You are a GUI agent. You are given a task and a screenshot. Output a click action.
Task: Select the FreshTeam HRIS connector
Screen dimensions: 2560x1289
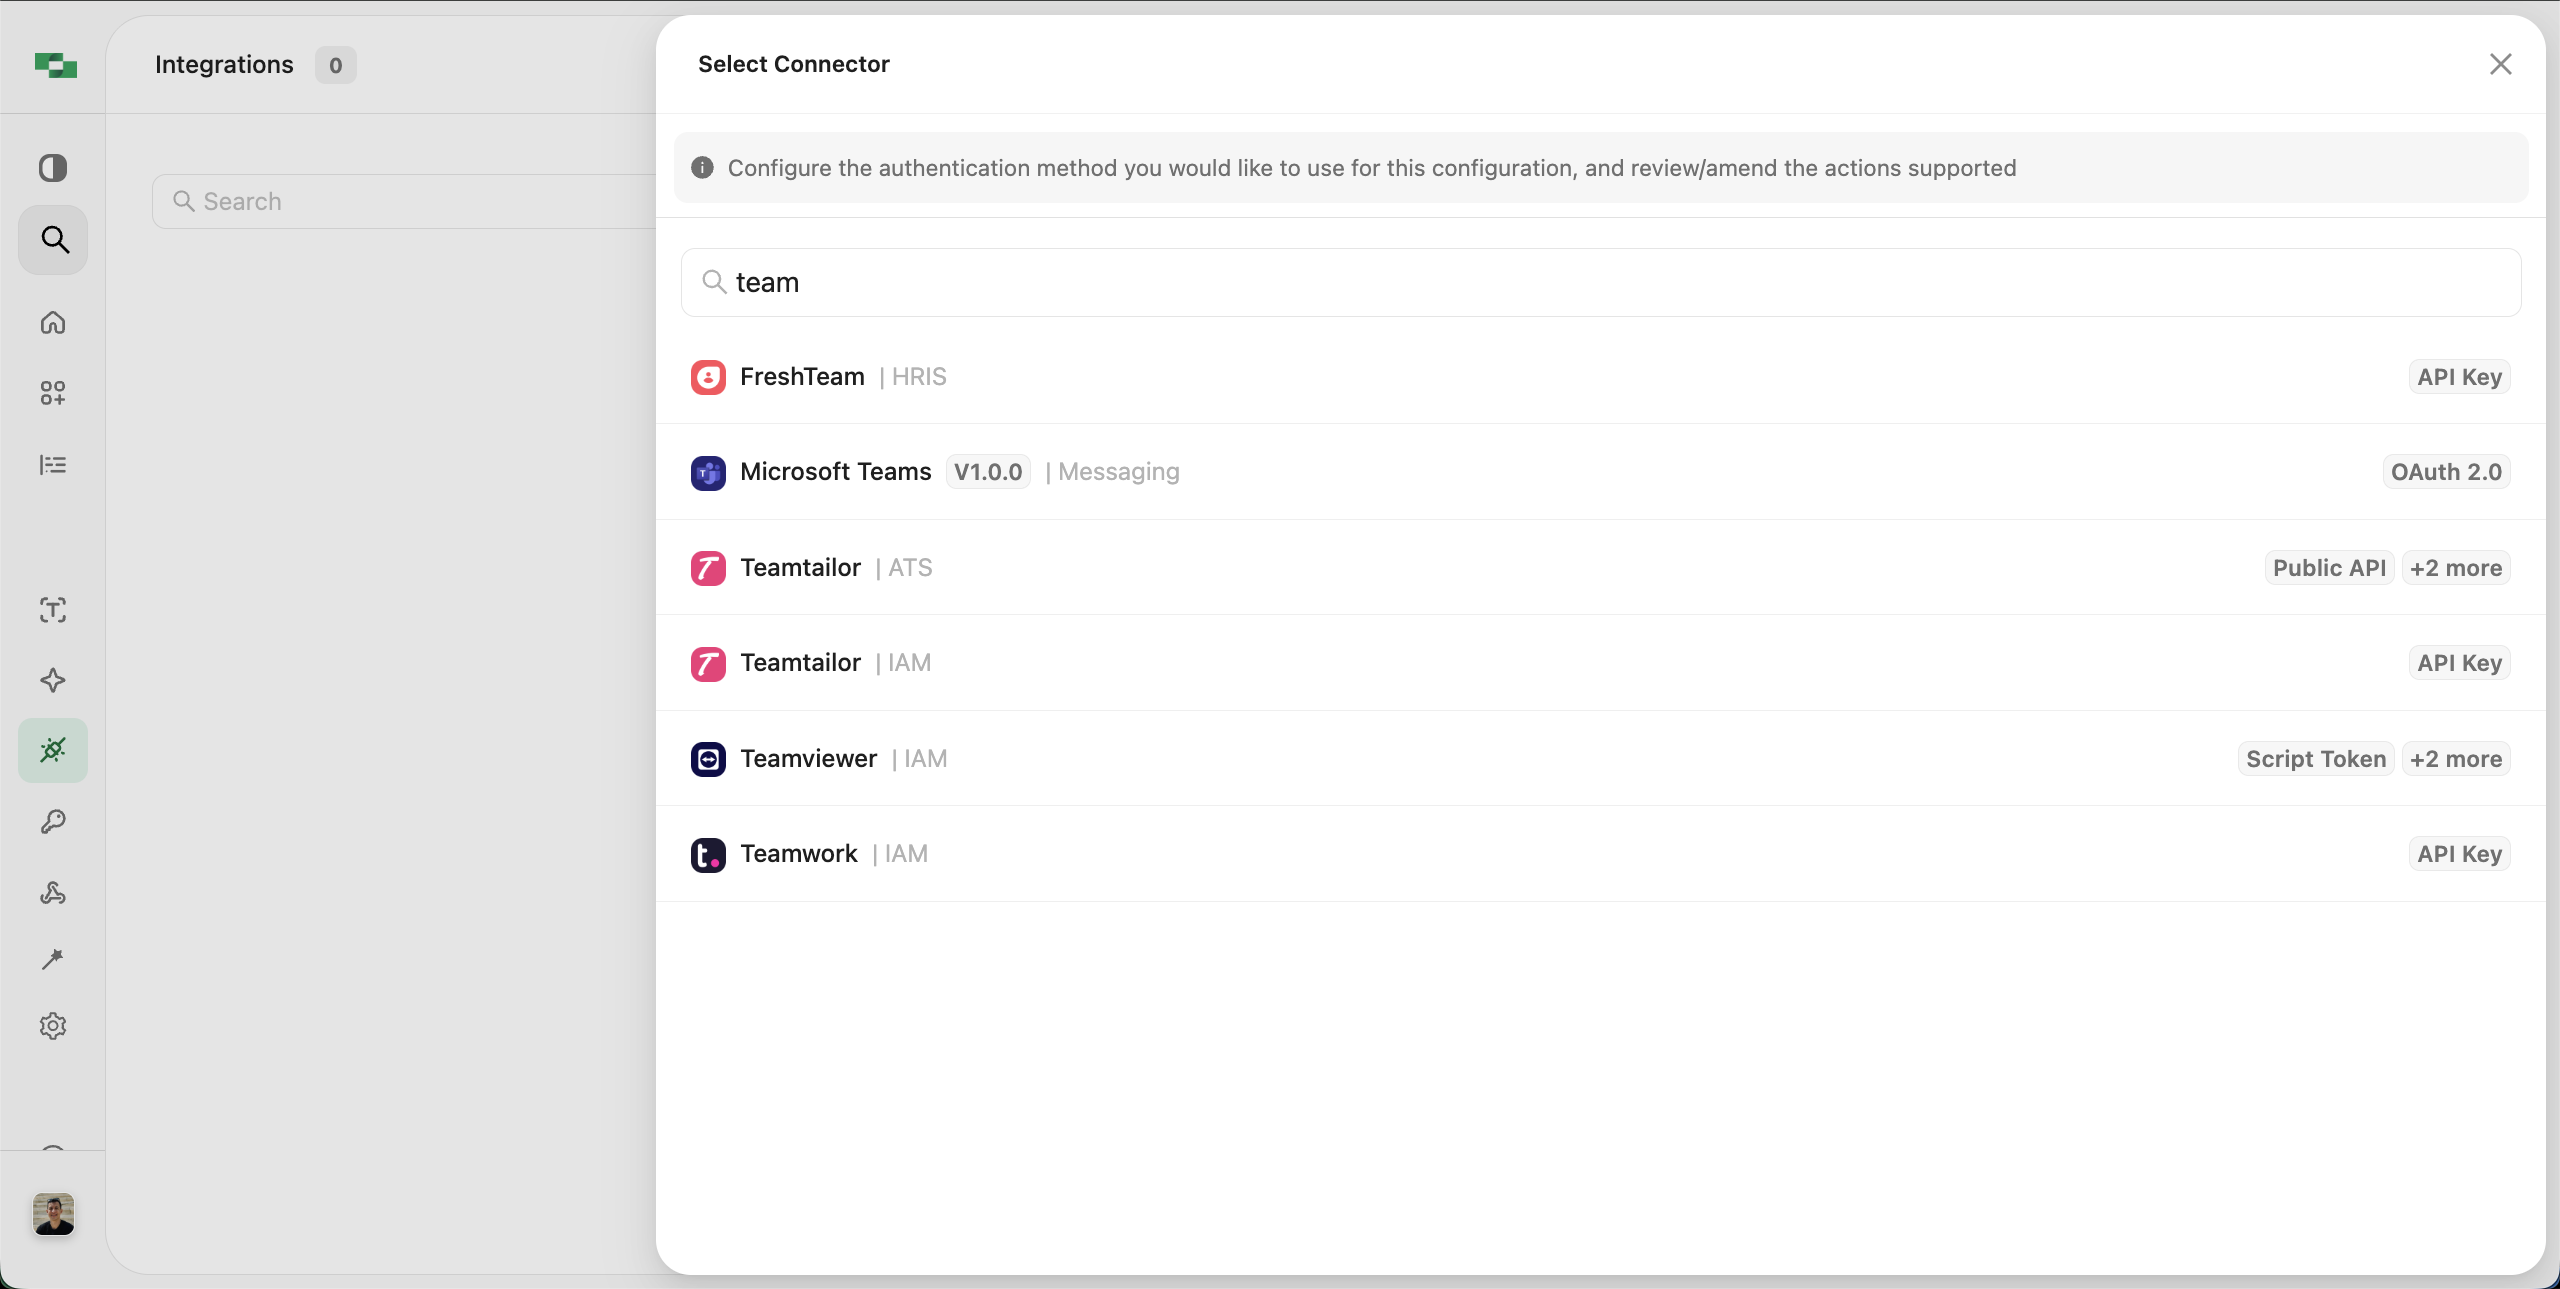point(802,377)
